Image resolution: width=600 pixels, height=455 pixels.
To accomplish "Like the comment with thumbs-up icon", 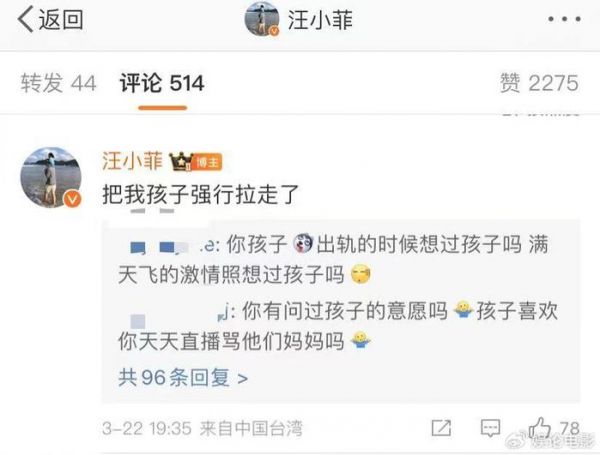I will pos(540,427).
